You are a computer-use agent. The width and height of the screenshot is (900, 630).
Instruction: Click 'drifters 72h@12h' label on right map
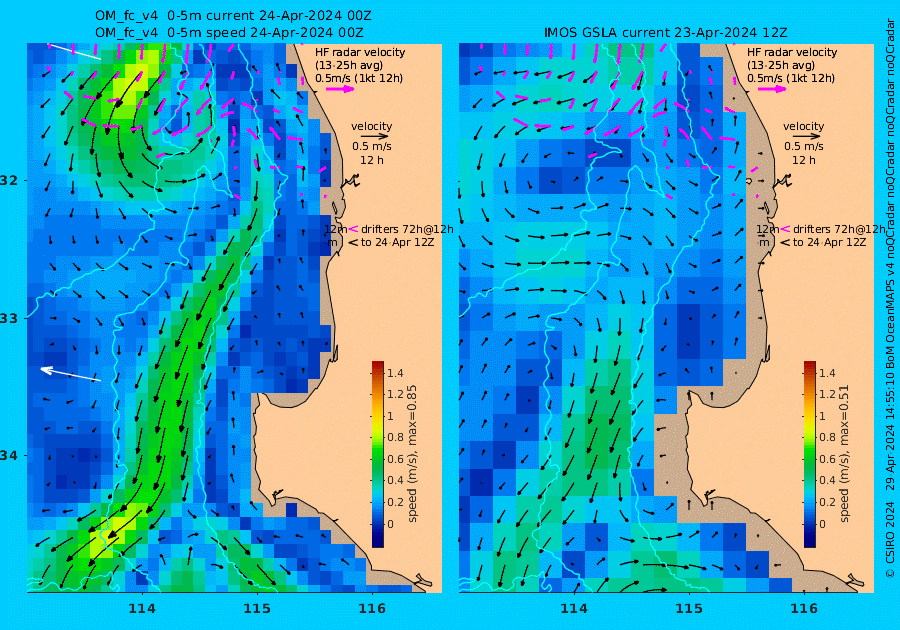839,229
